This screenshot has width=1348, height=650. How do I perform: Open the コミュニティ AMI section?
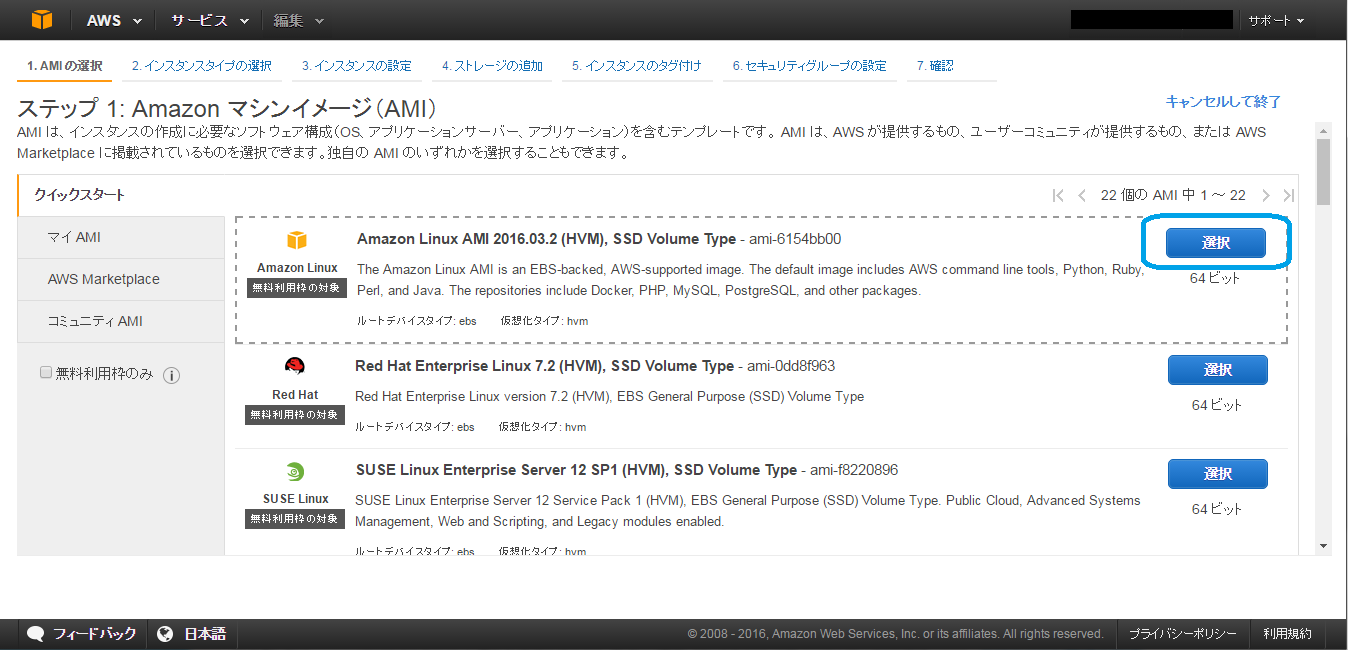click(x=121, y=321)
